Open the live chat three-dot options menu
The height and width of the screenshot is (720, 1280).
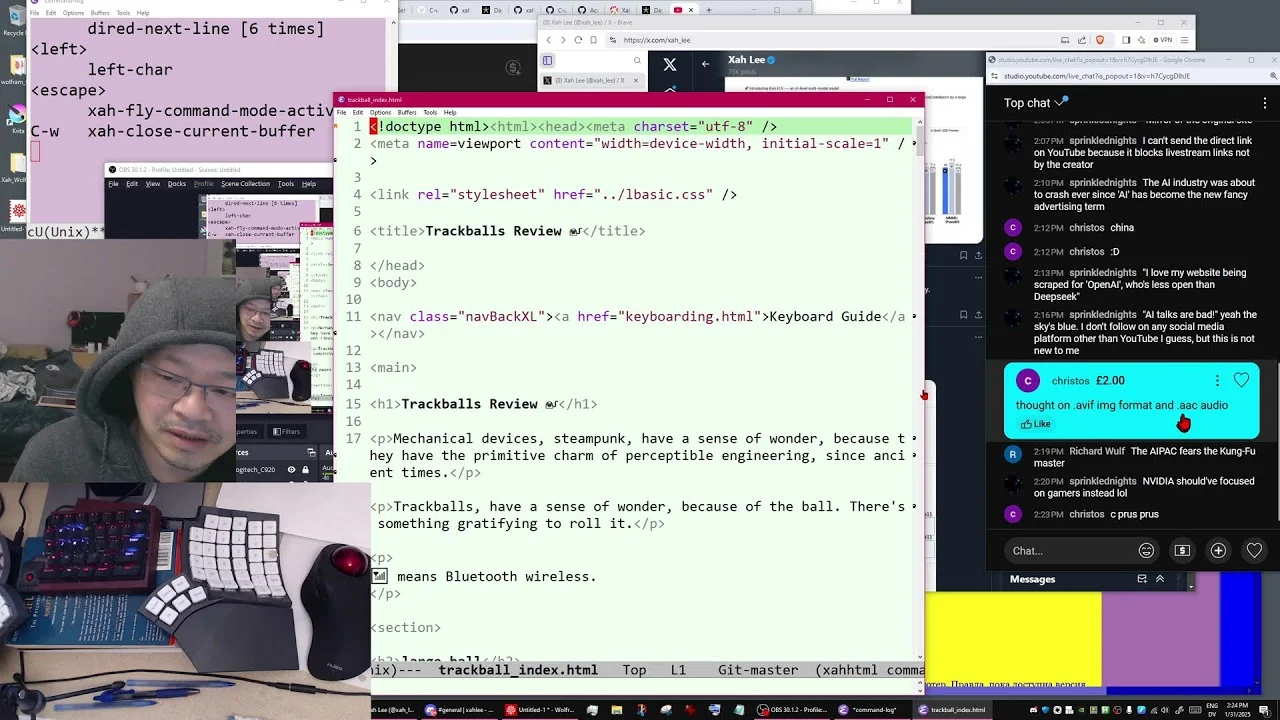[x=1264, y=103]
